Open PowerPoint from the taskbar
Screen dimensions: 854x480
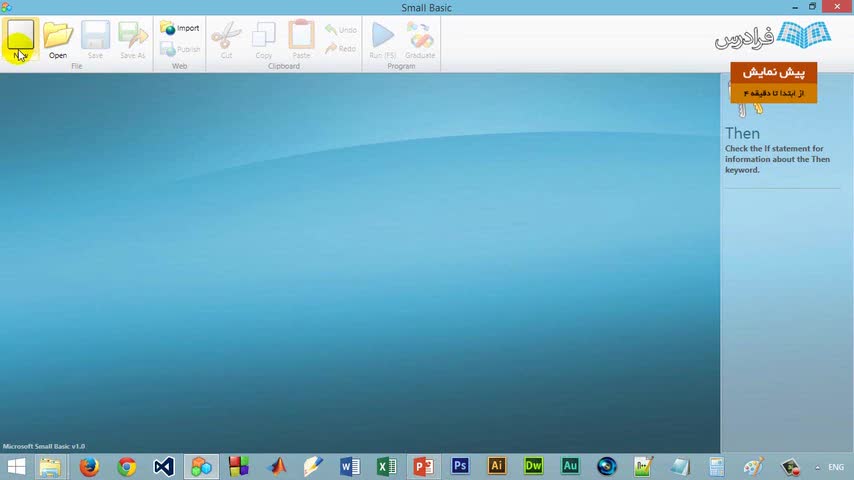pos(424,467)
